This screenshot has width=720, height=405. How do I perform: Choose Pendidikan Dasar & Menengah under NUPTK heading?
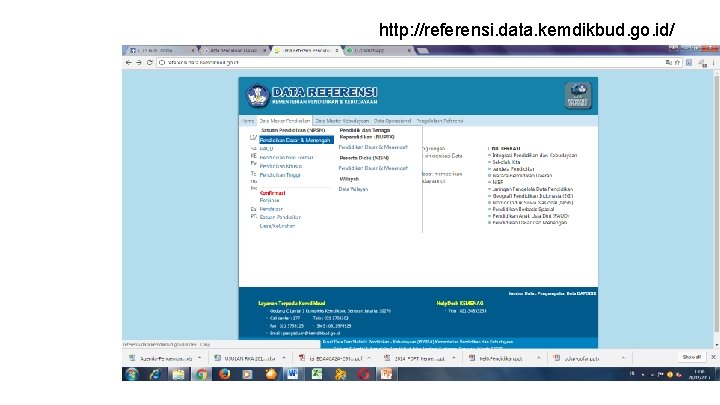373,147
